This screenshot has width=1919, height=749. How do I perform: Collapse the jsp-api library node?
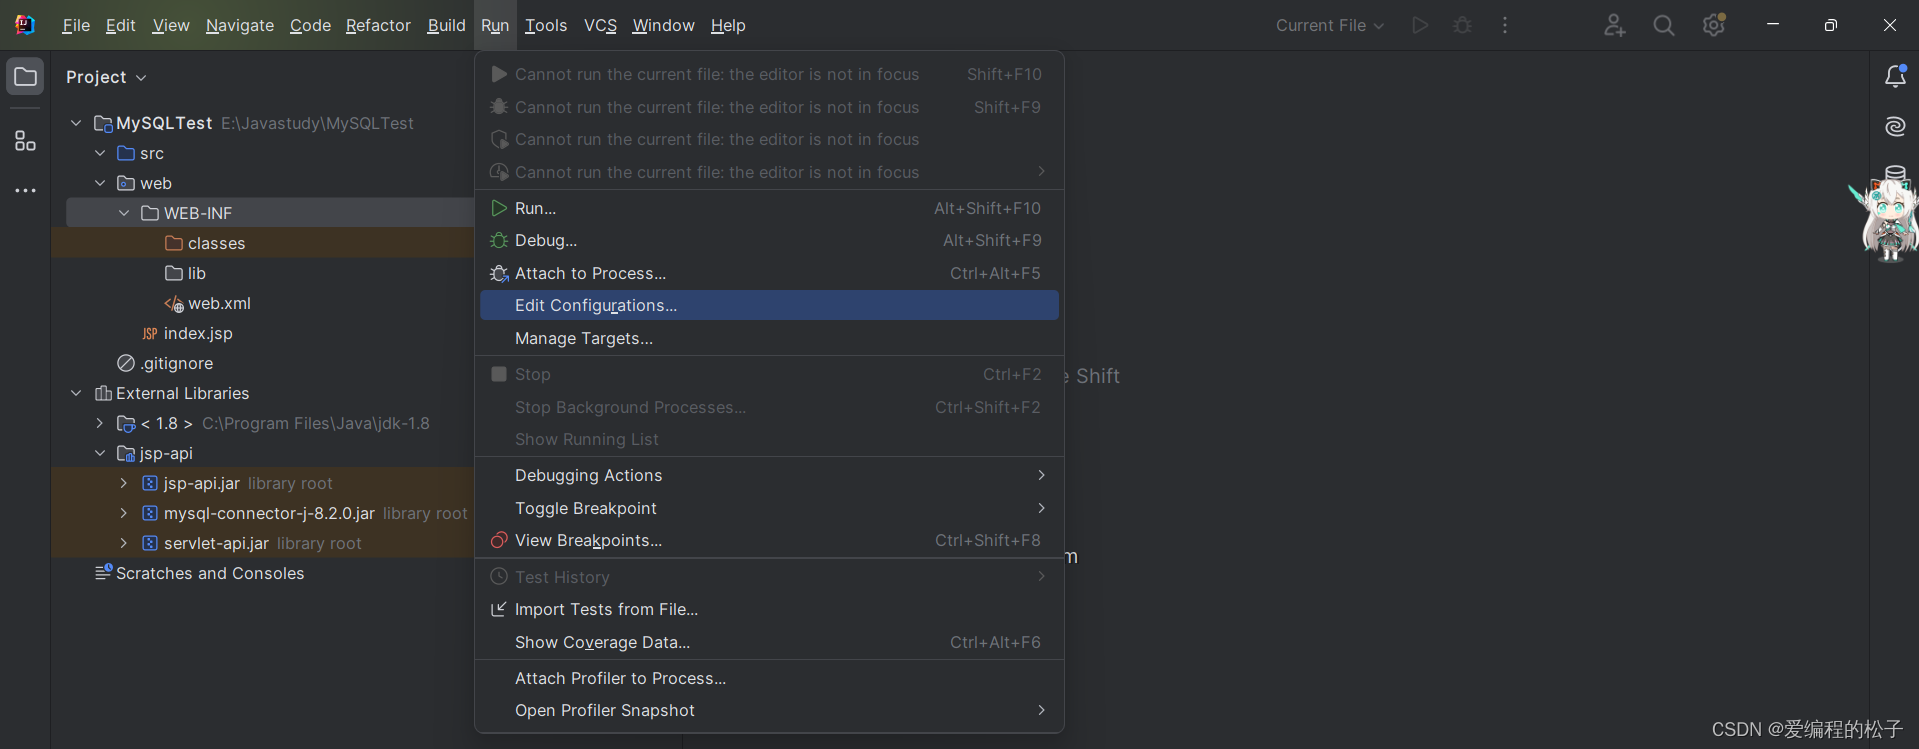100,453
